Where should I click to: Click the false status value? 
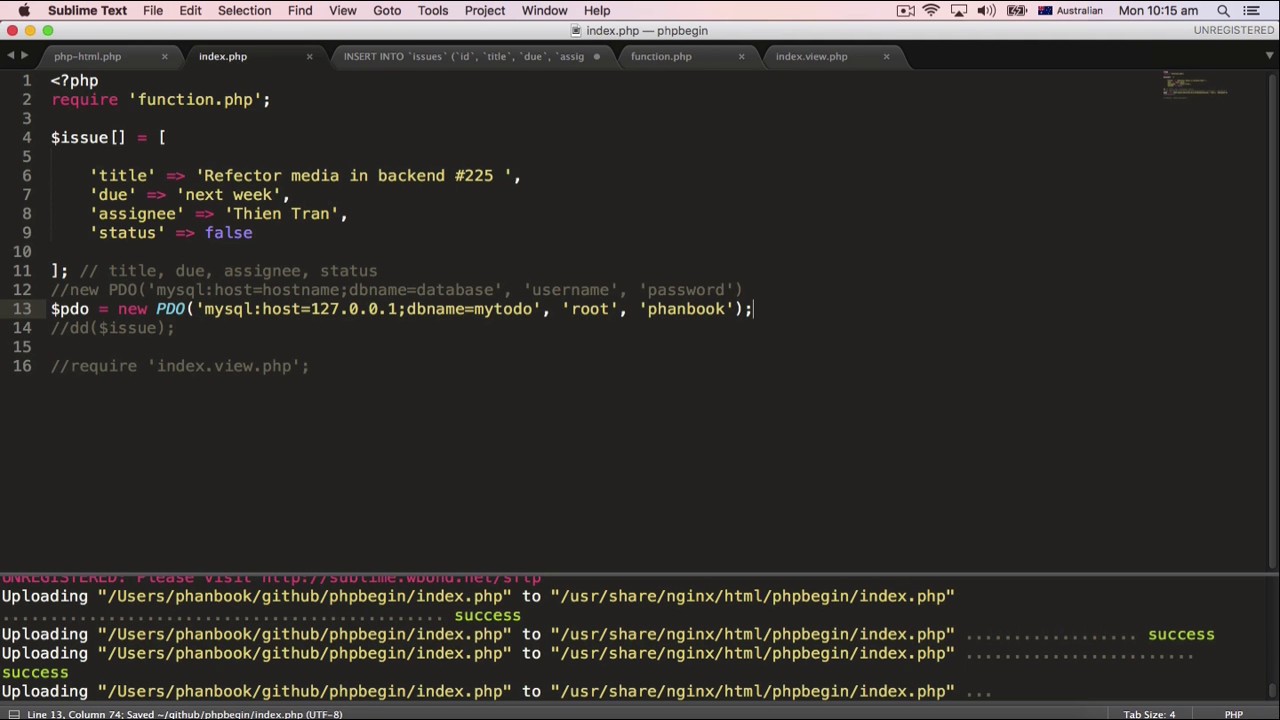click(x=229, y=232)
